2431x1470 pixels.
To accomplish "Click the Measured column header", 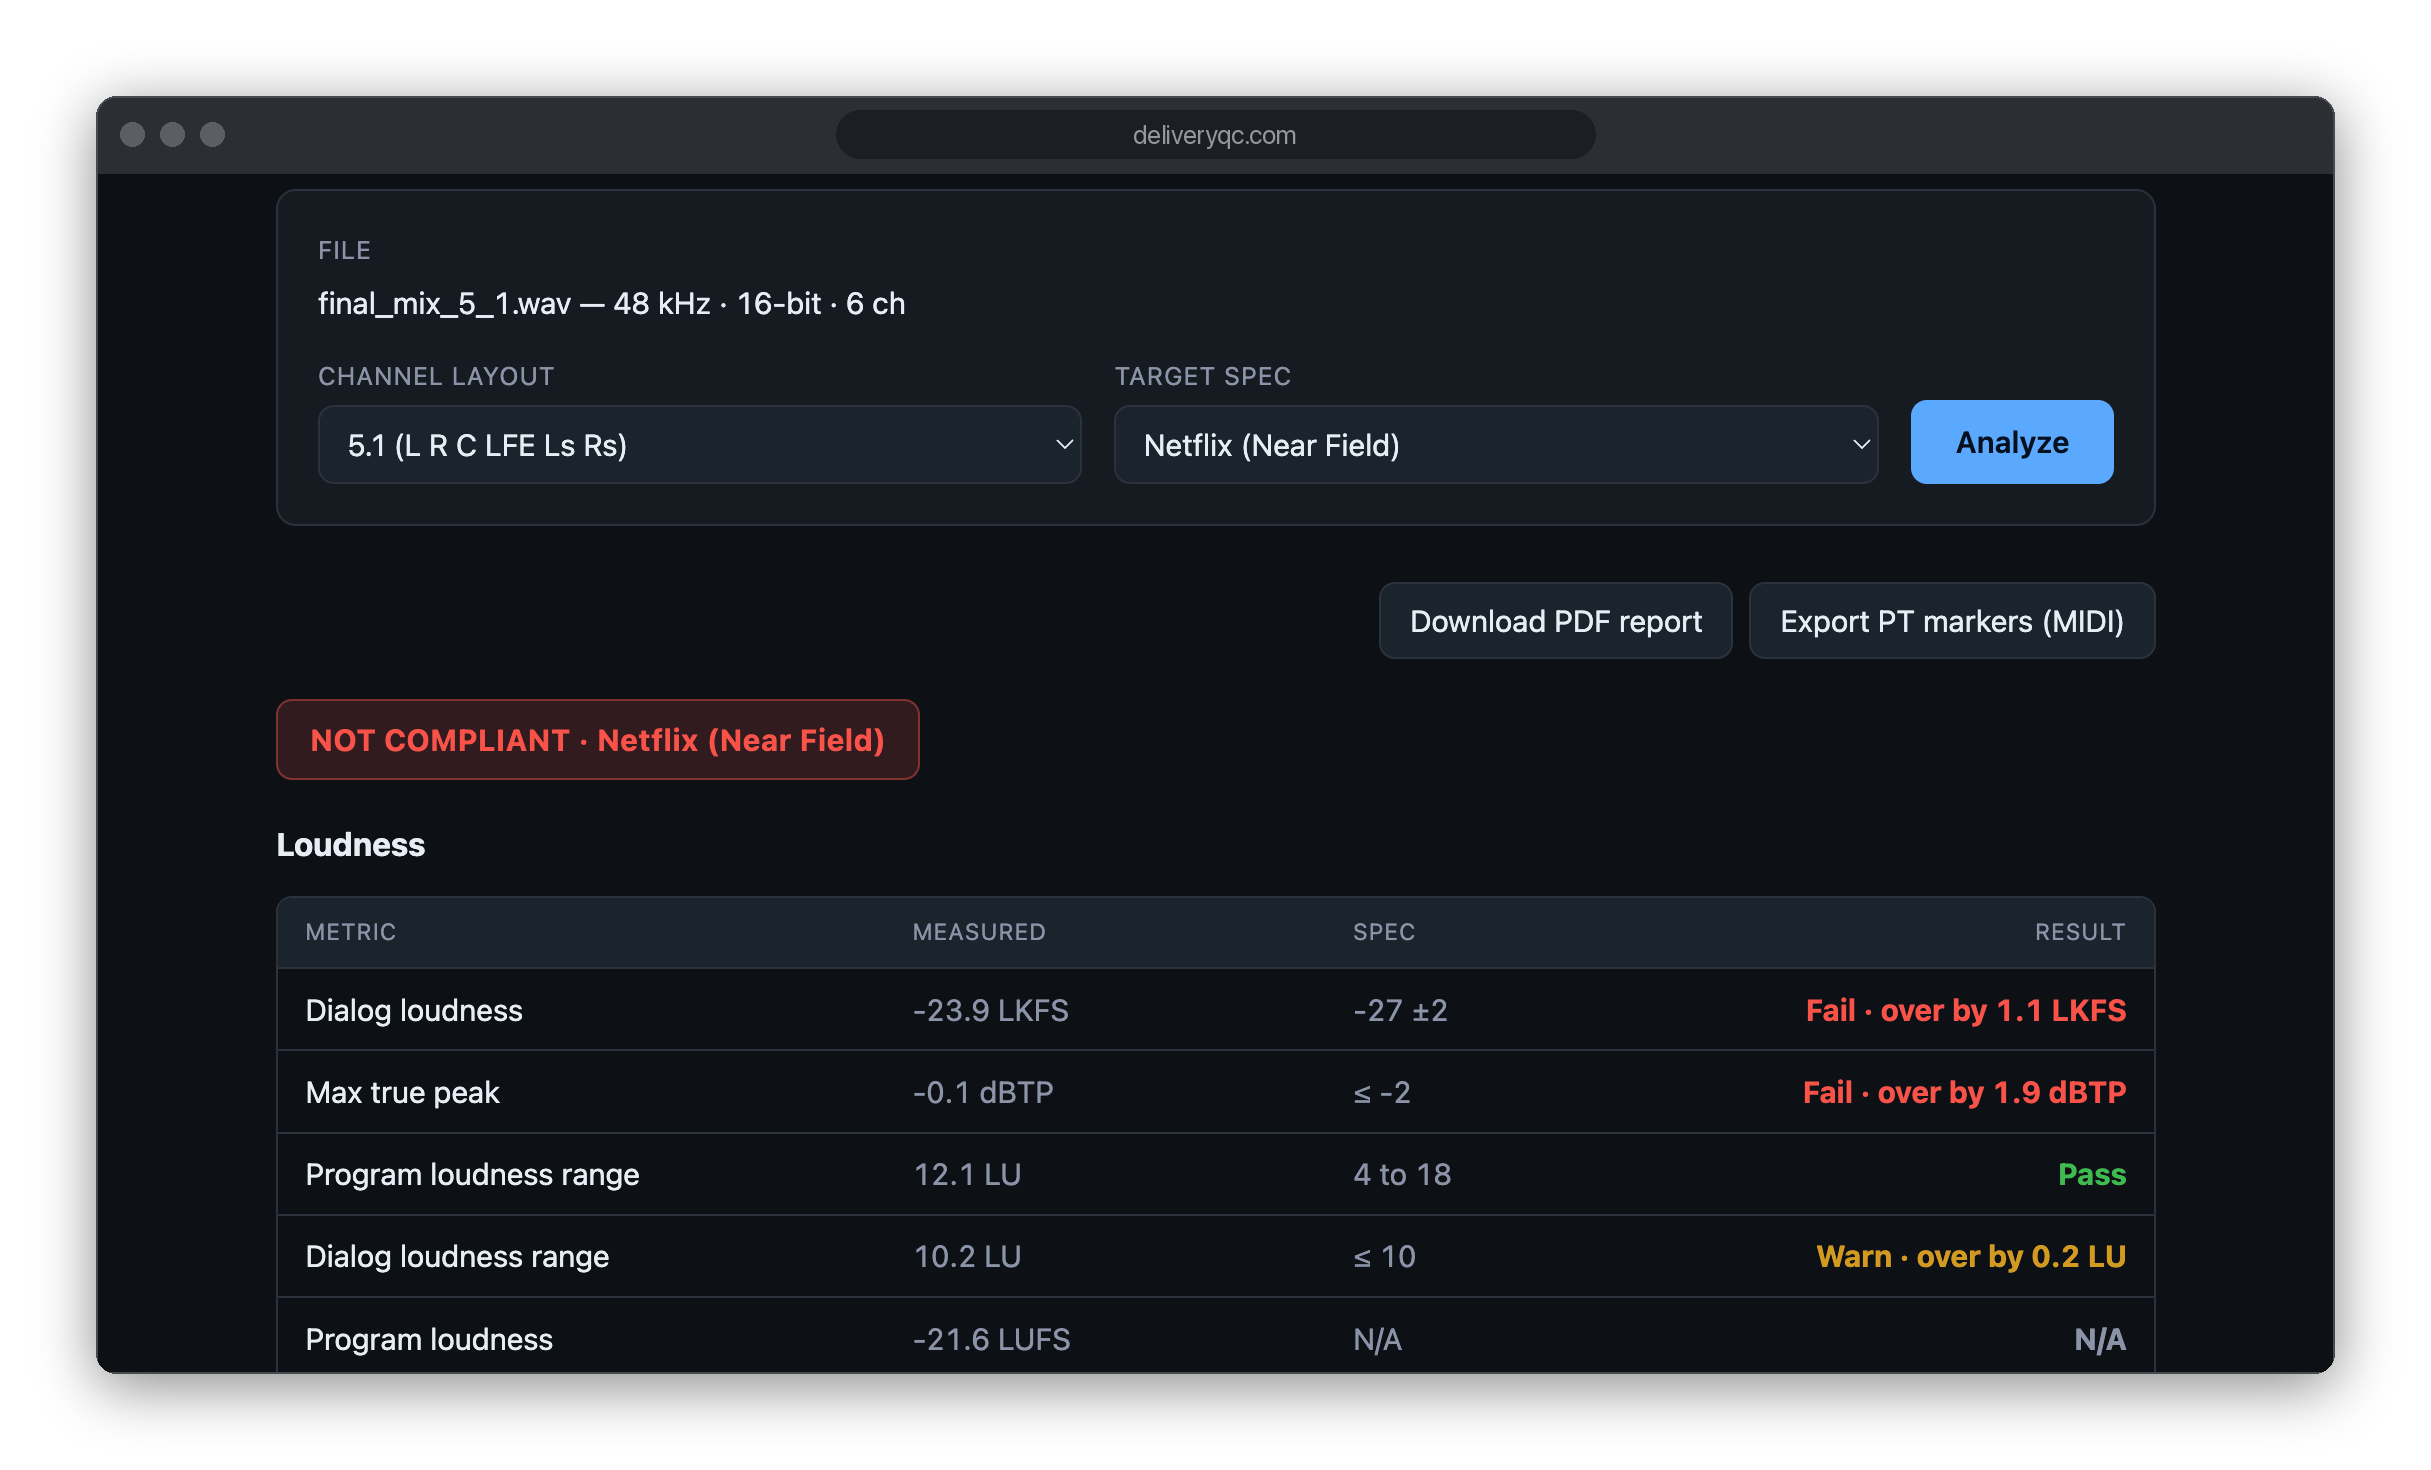I will point(979,932).
